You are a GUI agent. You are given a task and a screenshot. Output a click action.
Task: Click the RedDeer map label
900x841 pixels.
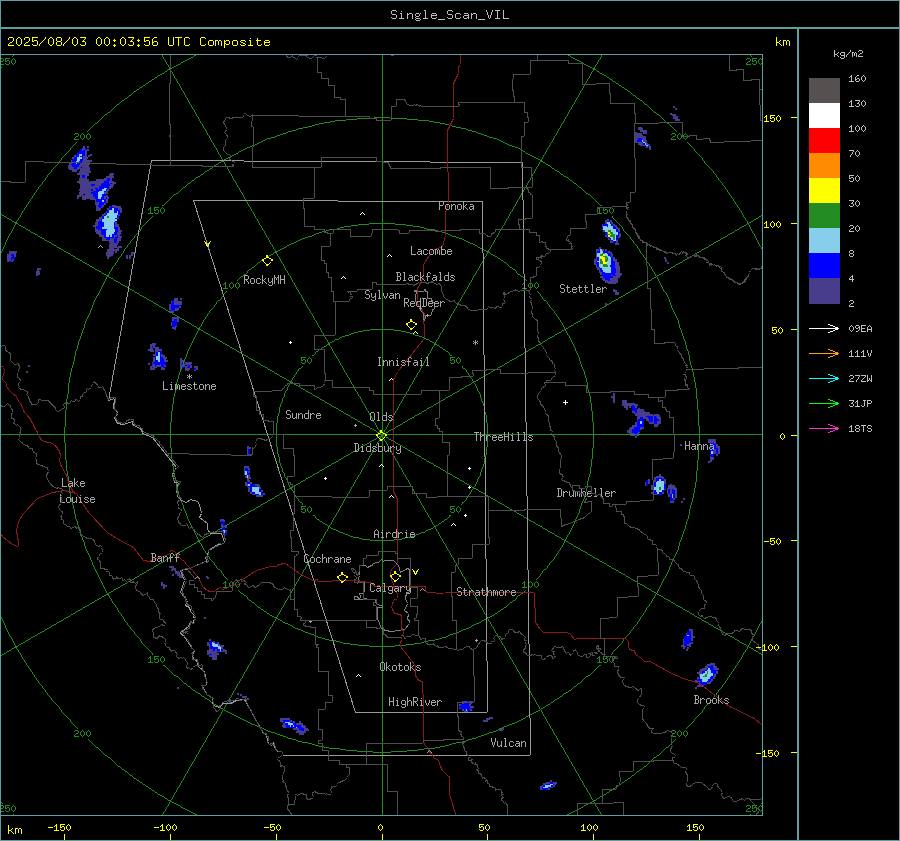(x=424, y=303)
